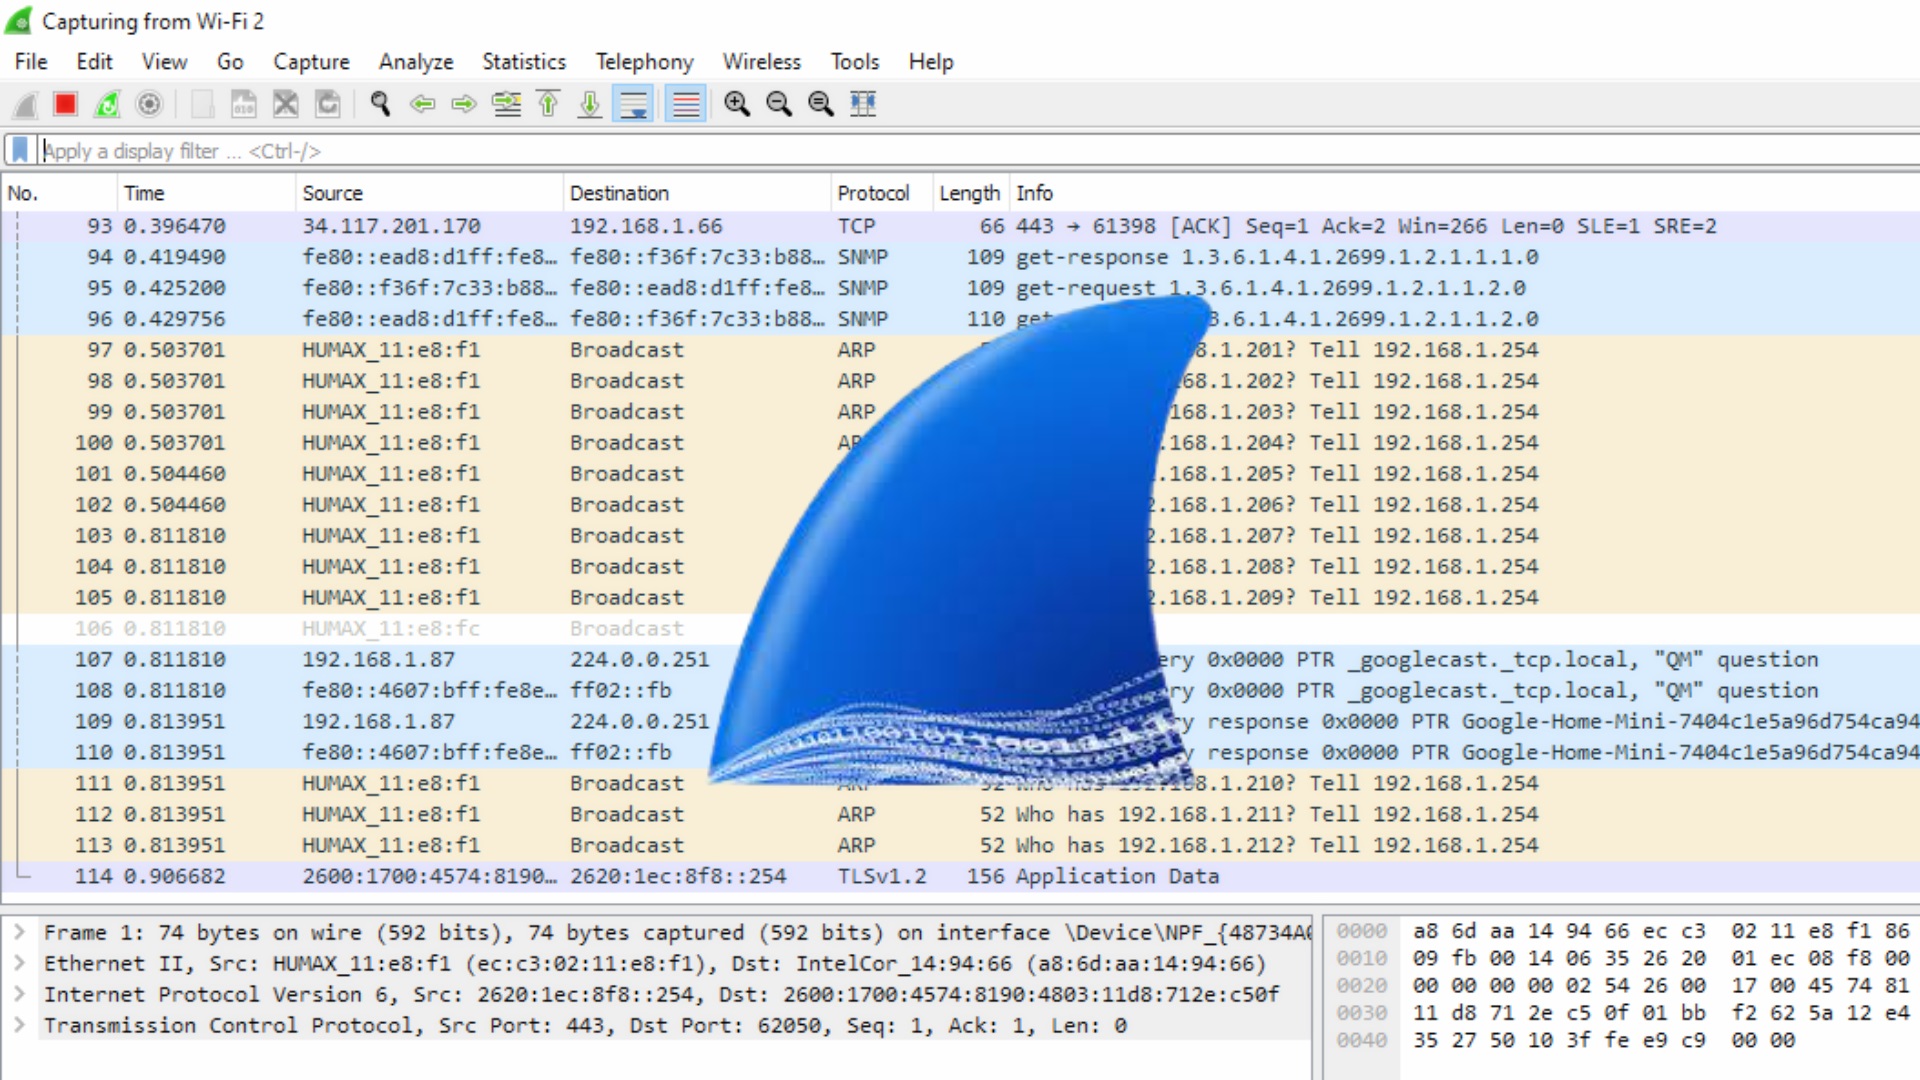The height and width of the screenshot is (1080, 1920).
Task: Go to the first packet
Action: pos(548,104)
